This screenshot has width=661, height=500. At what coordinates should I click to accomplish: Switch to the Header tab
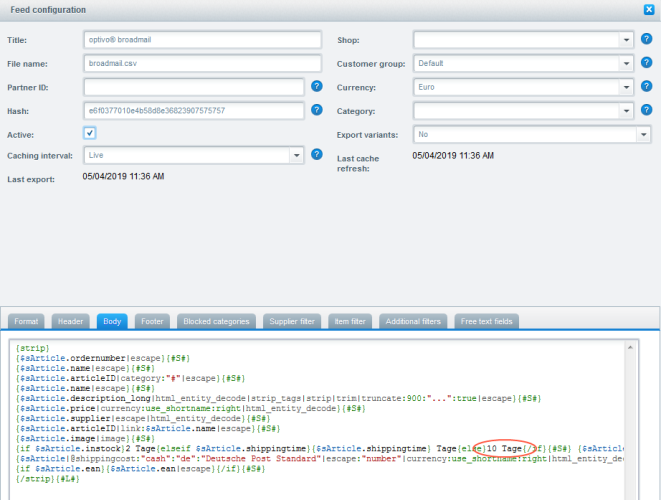[70, 321]
